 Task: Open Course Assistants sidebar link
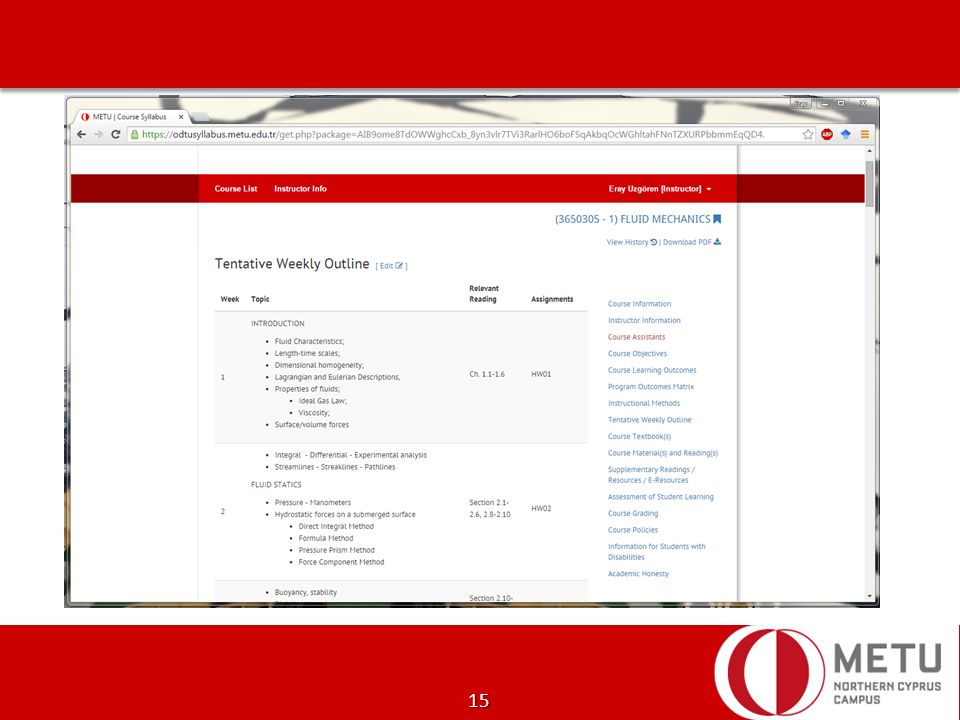click(636, 337)
